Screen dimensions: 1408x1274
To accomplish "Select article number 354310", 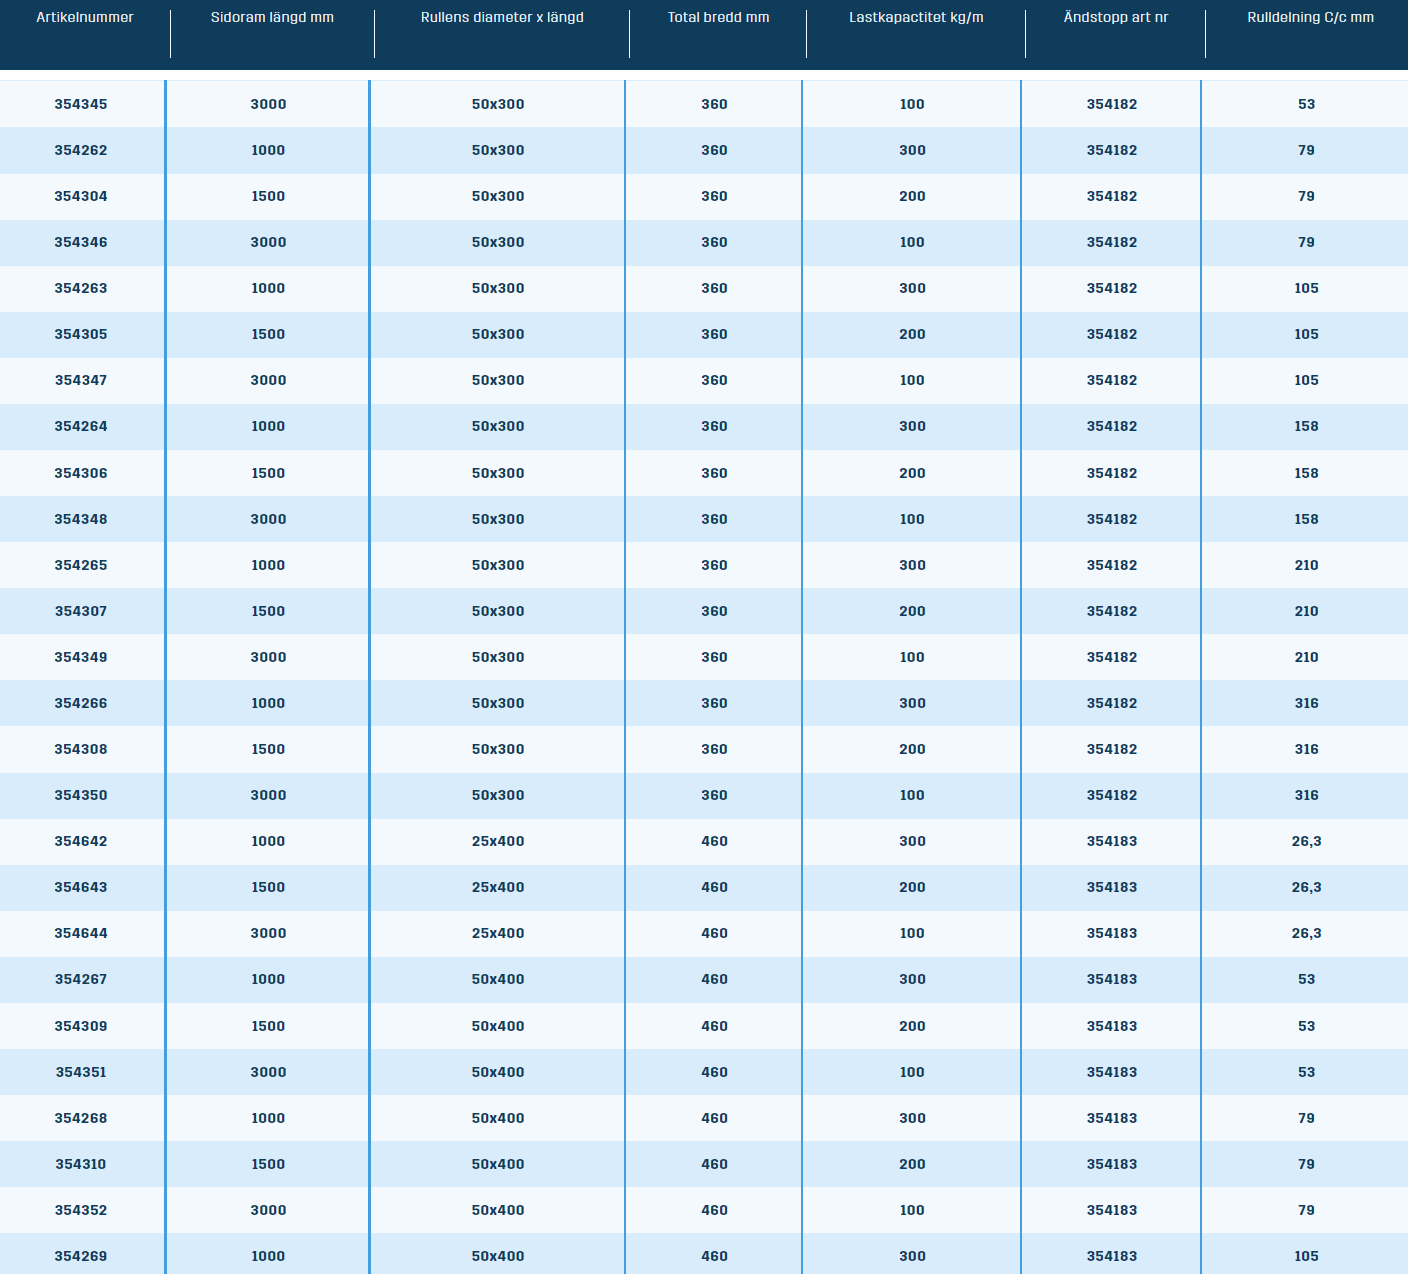I will pyautogui.click(x=81, y=1164).
